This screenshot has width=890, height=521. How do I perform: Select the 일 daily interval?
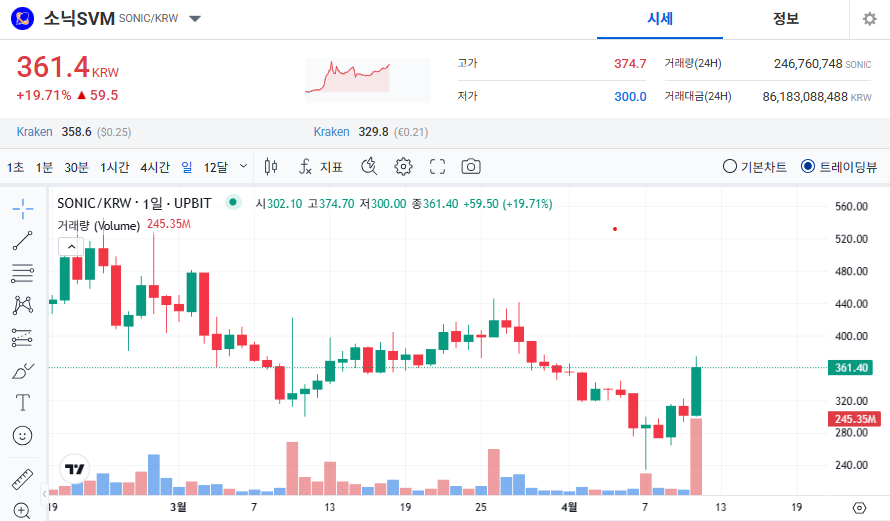pyautogui.click(x=187, y=167)
